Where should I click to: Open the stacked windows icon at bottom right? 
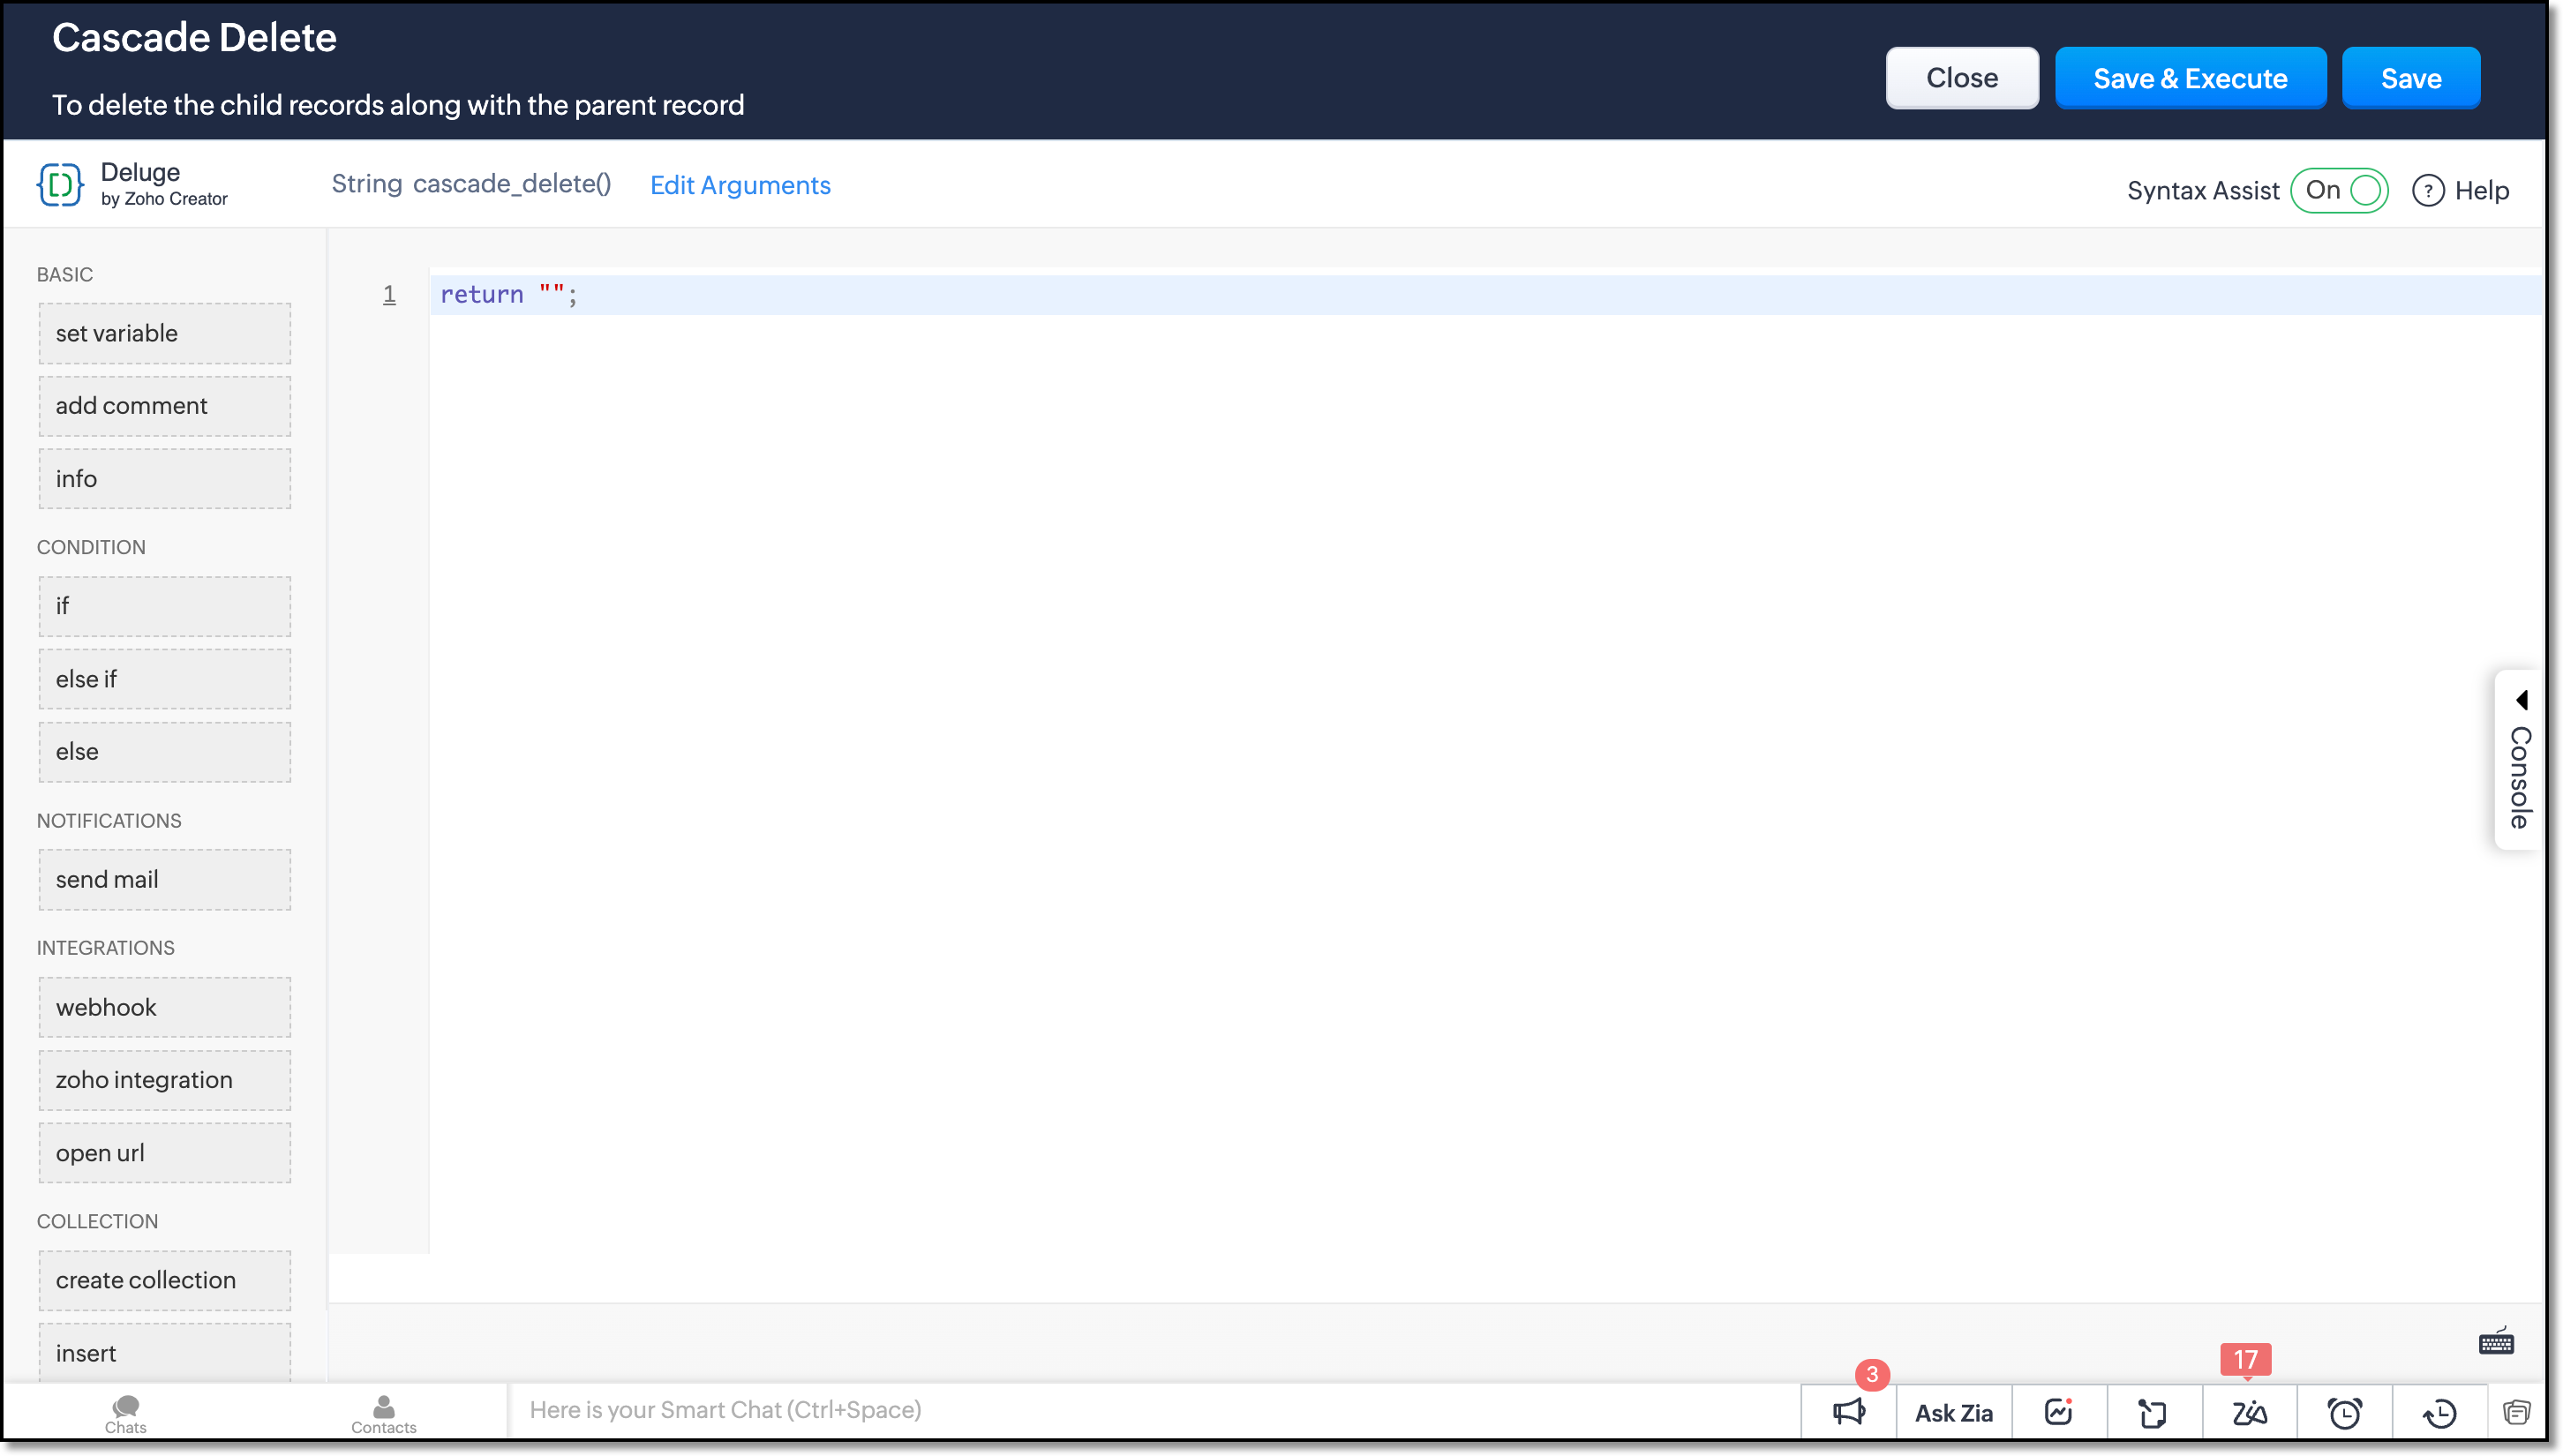(x=2516, y=1412)
